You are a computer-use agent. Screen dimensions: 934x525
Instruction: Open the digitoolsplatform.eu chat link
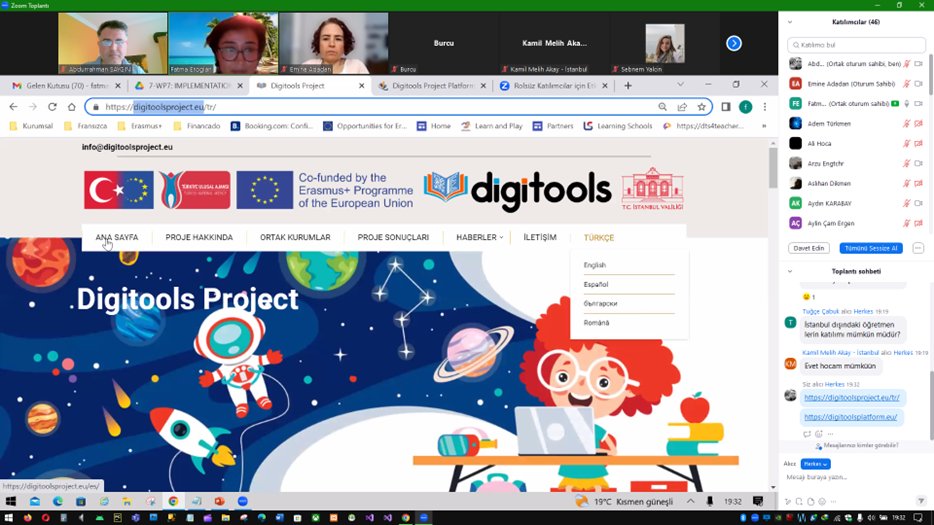click(850, 417)
